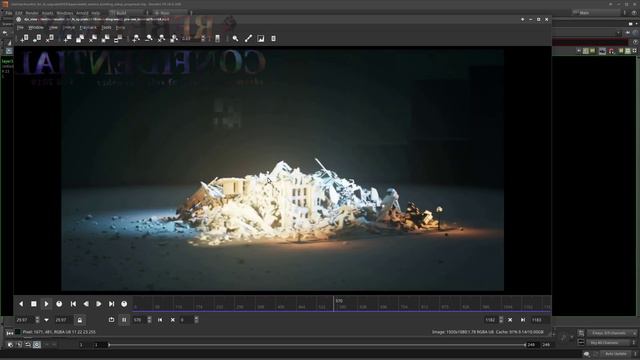Reset range start with the x left of 0

pos(173,320)
